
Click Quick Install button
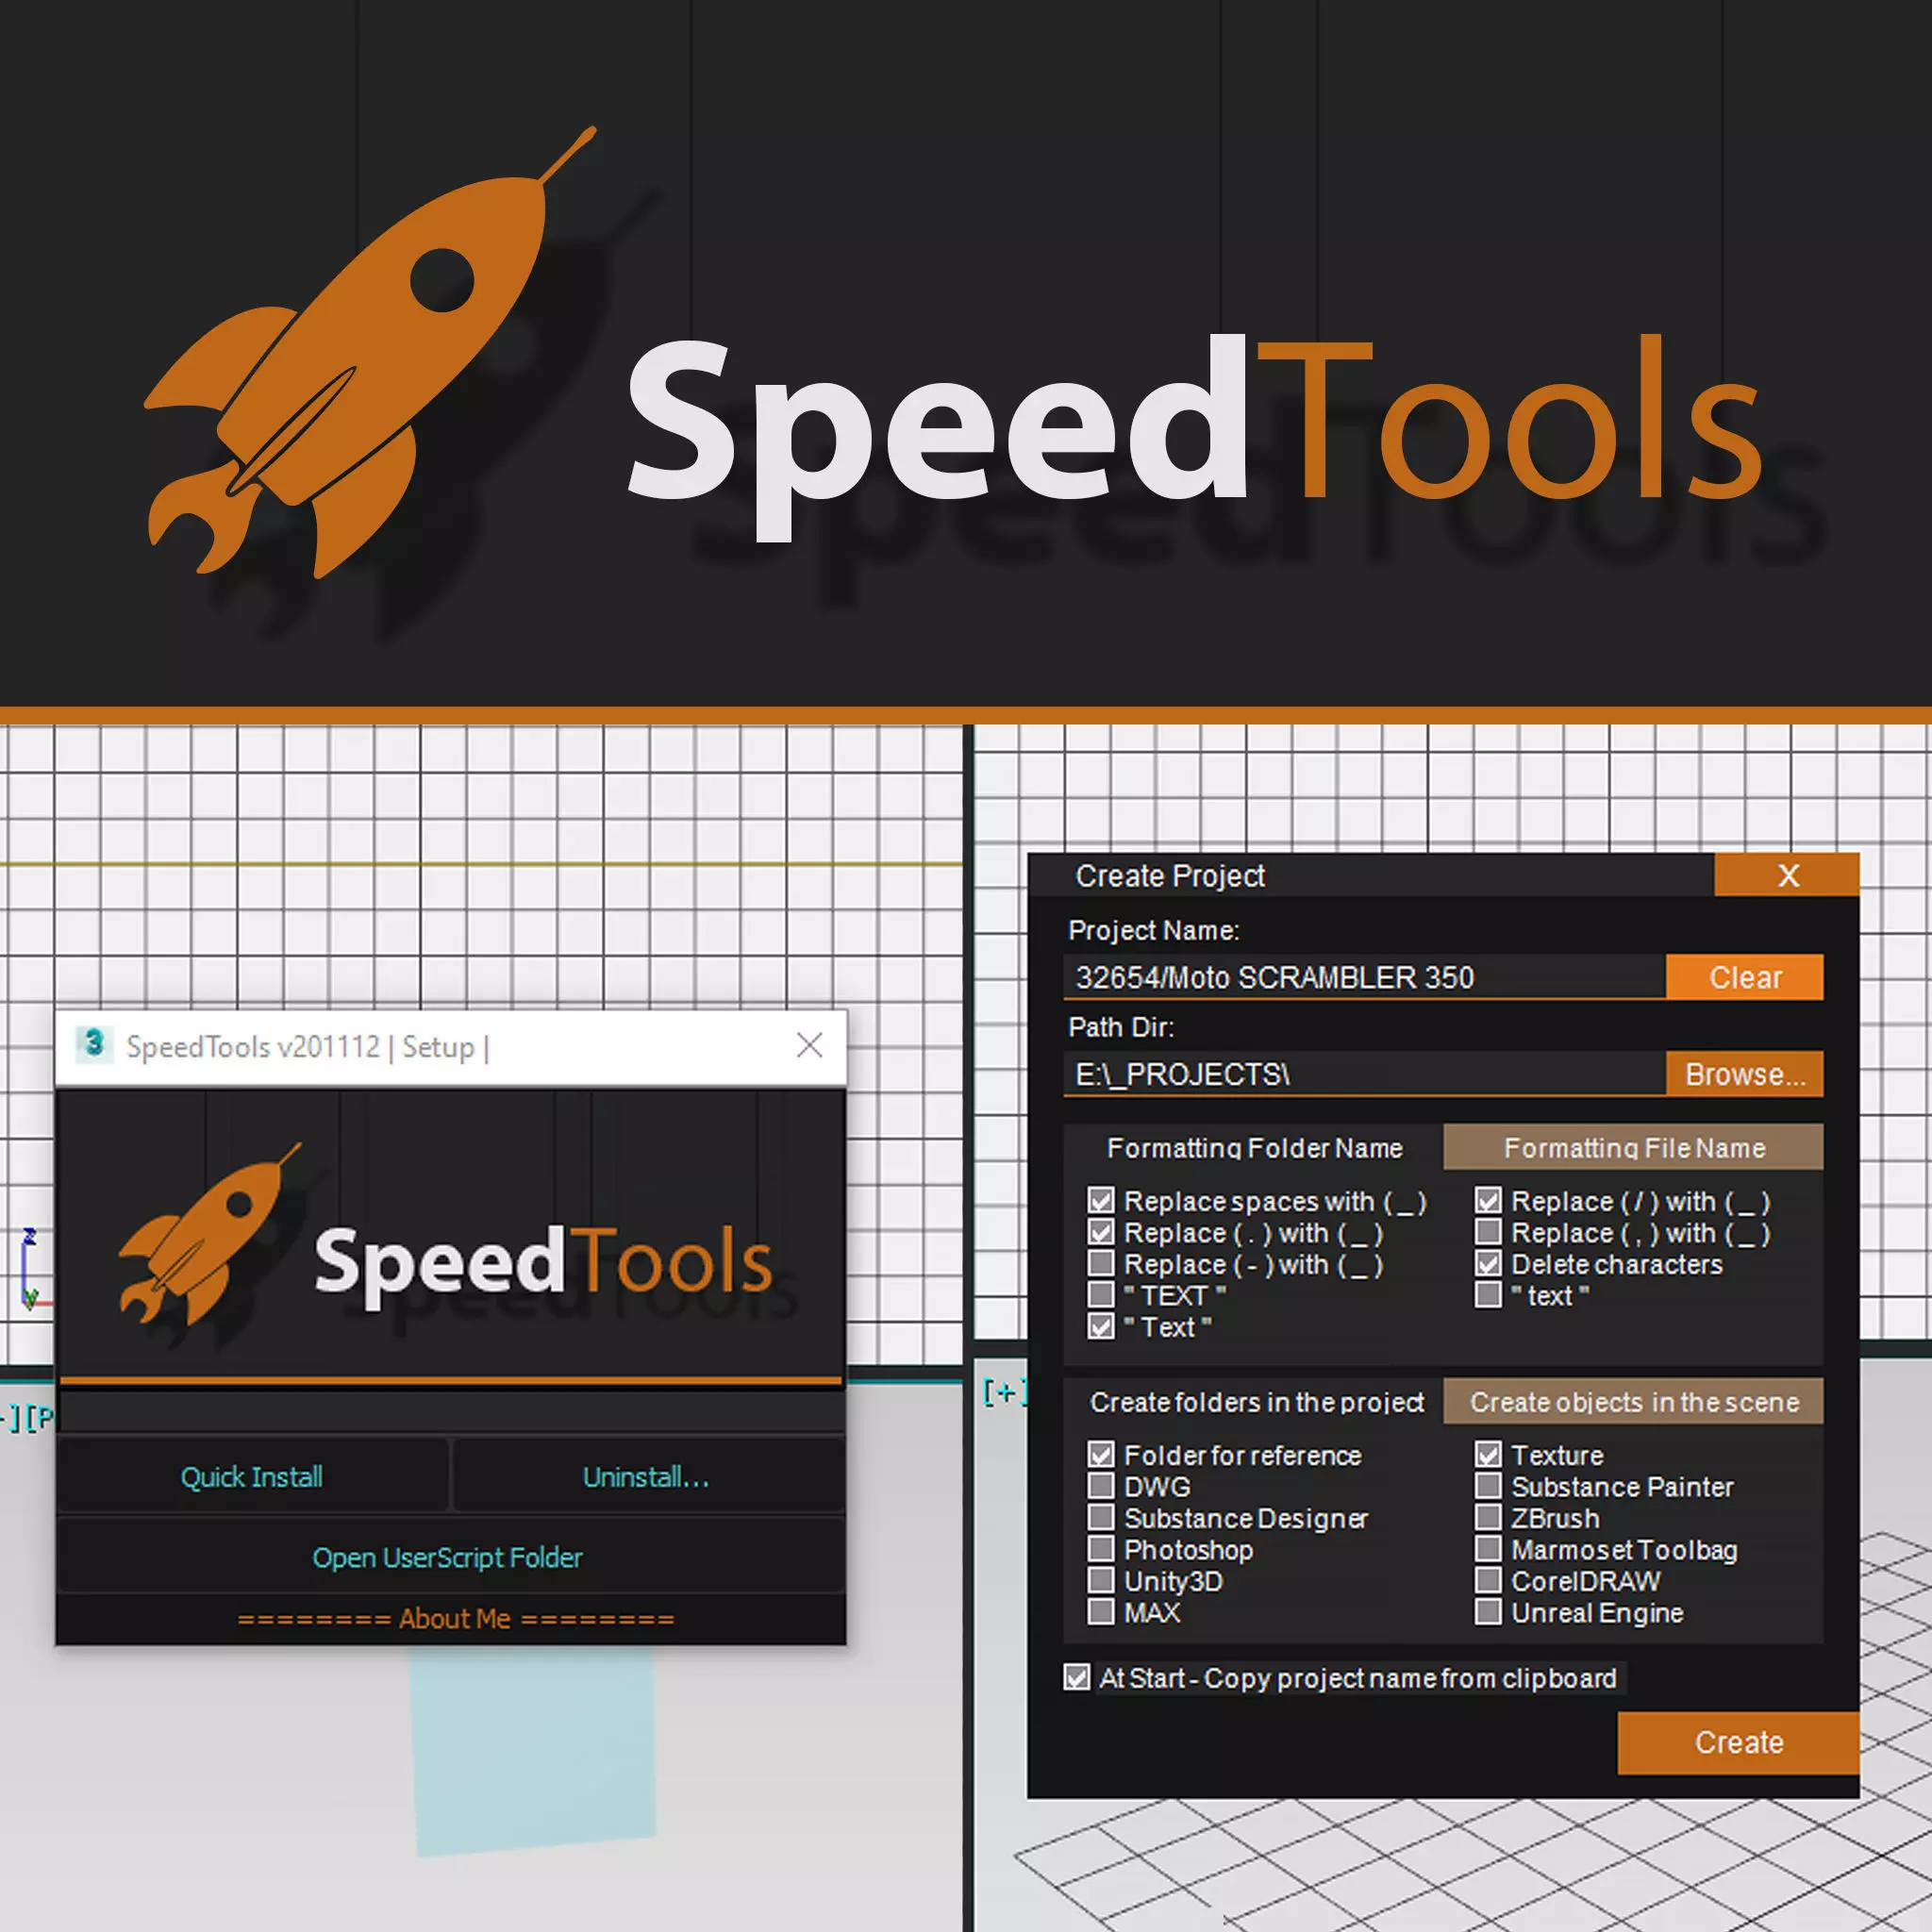(x=252, y=1477)
